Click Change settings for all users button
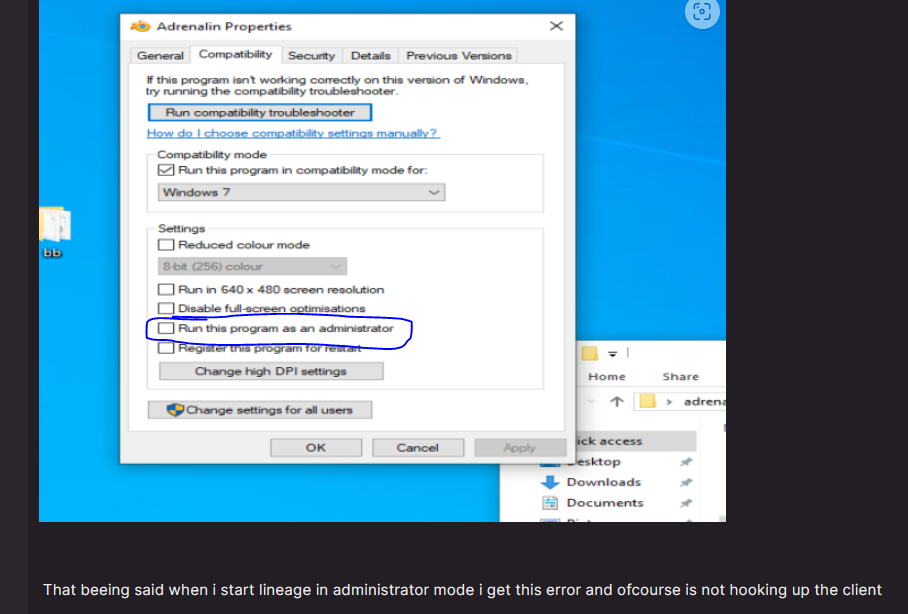Screen dimensions: 908x614 pos(260,410)
